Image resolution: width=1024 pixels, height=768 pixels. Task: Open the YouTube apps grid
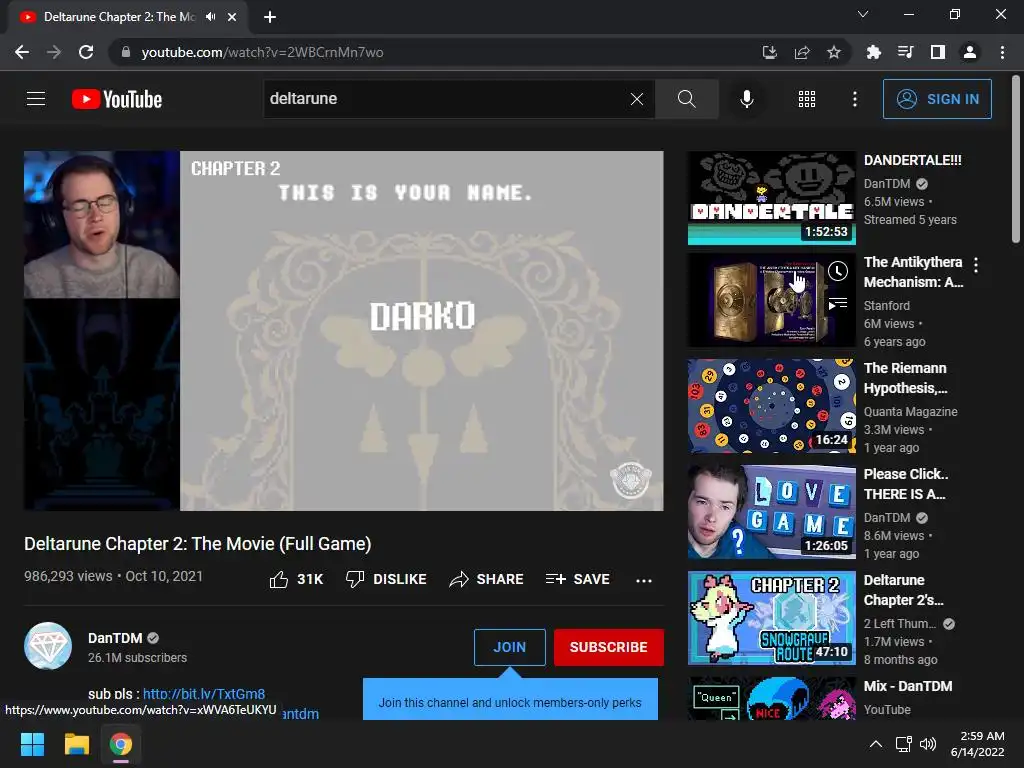tap(807, 99)
